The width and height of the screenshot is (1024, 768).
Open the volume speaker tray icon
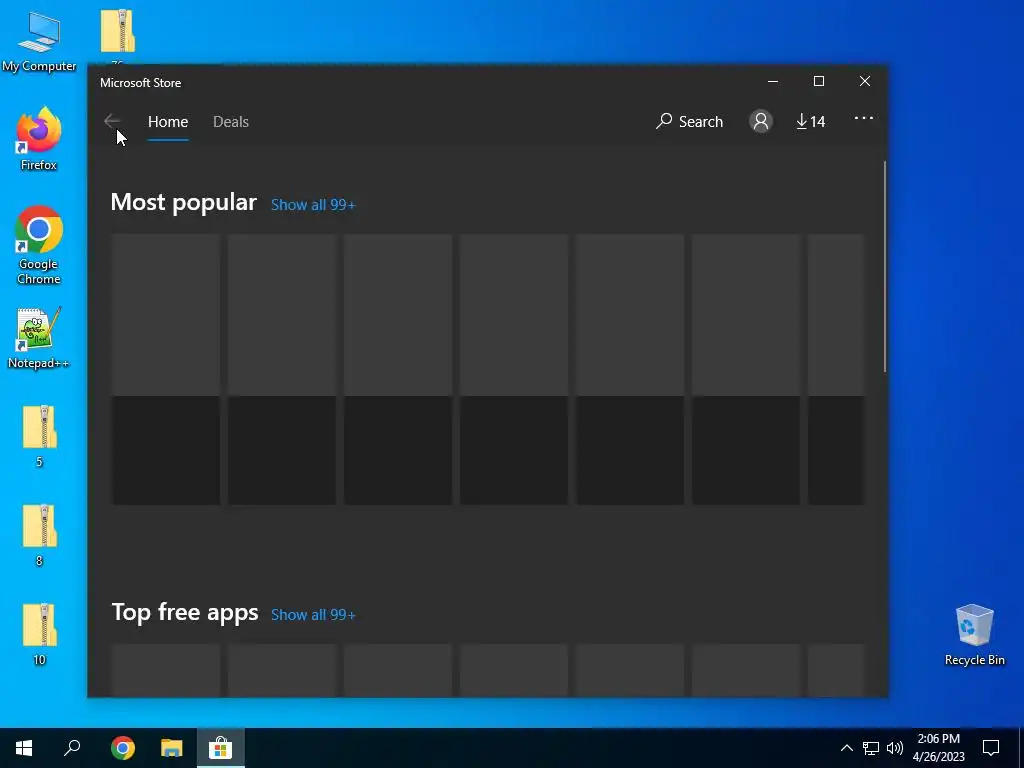[x=895, y=748]
